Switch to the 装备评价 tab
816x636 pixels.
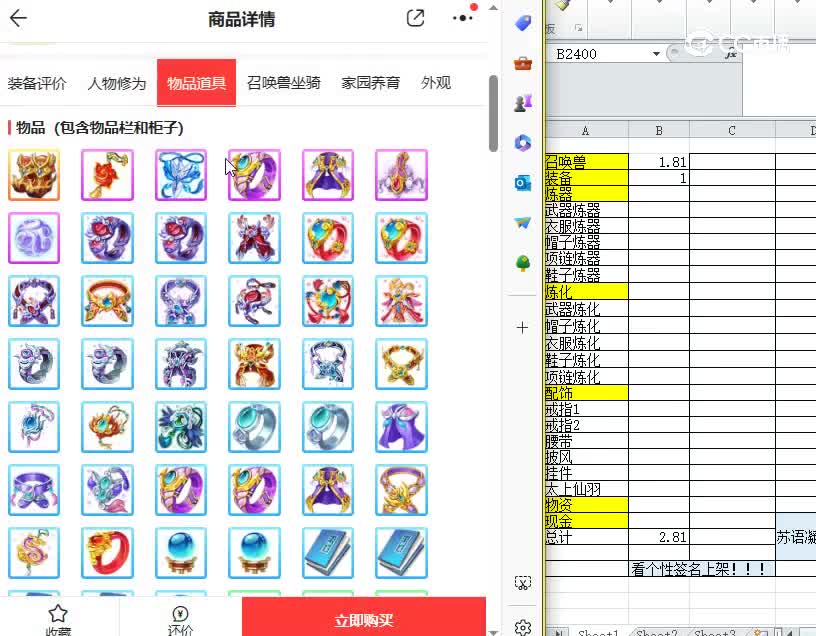click(37, 83)
